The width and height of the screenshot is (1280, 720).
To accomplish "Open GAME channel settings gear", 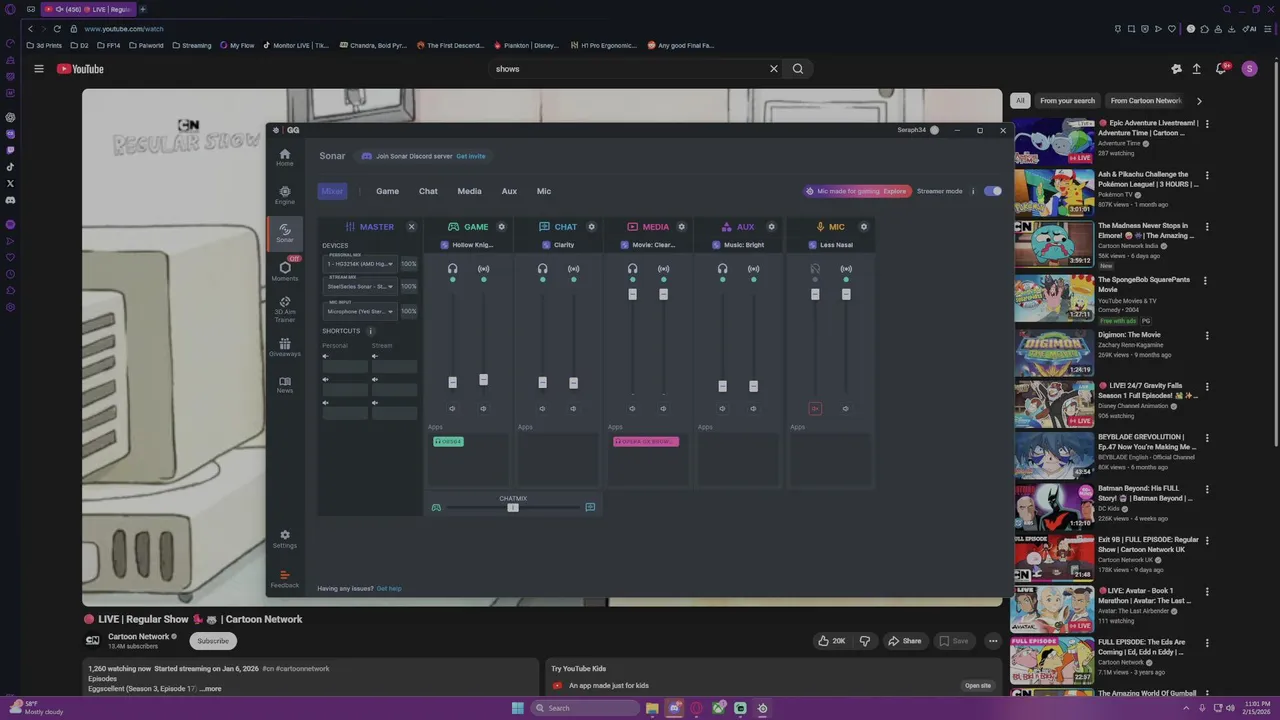I will tap(501, 227).
